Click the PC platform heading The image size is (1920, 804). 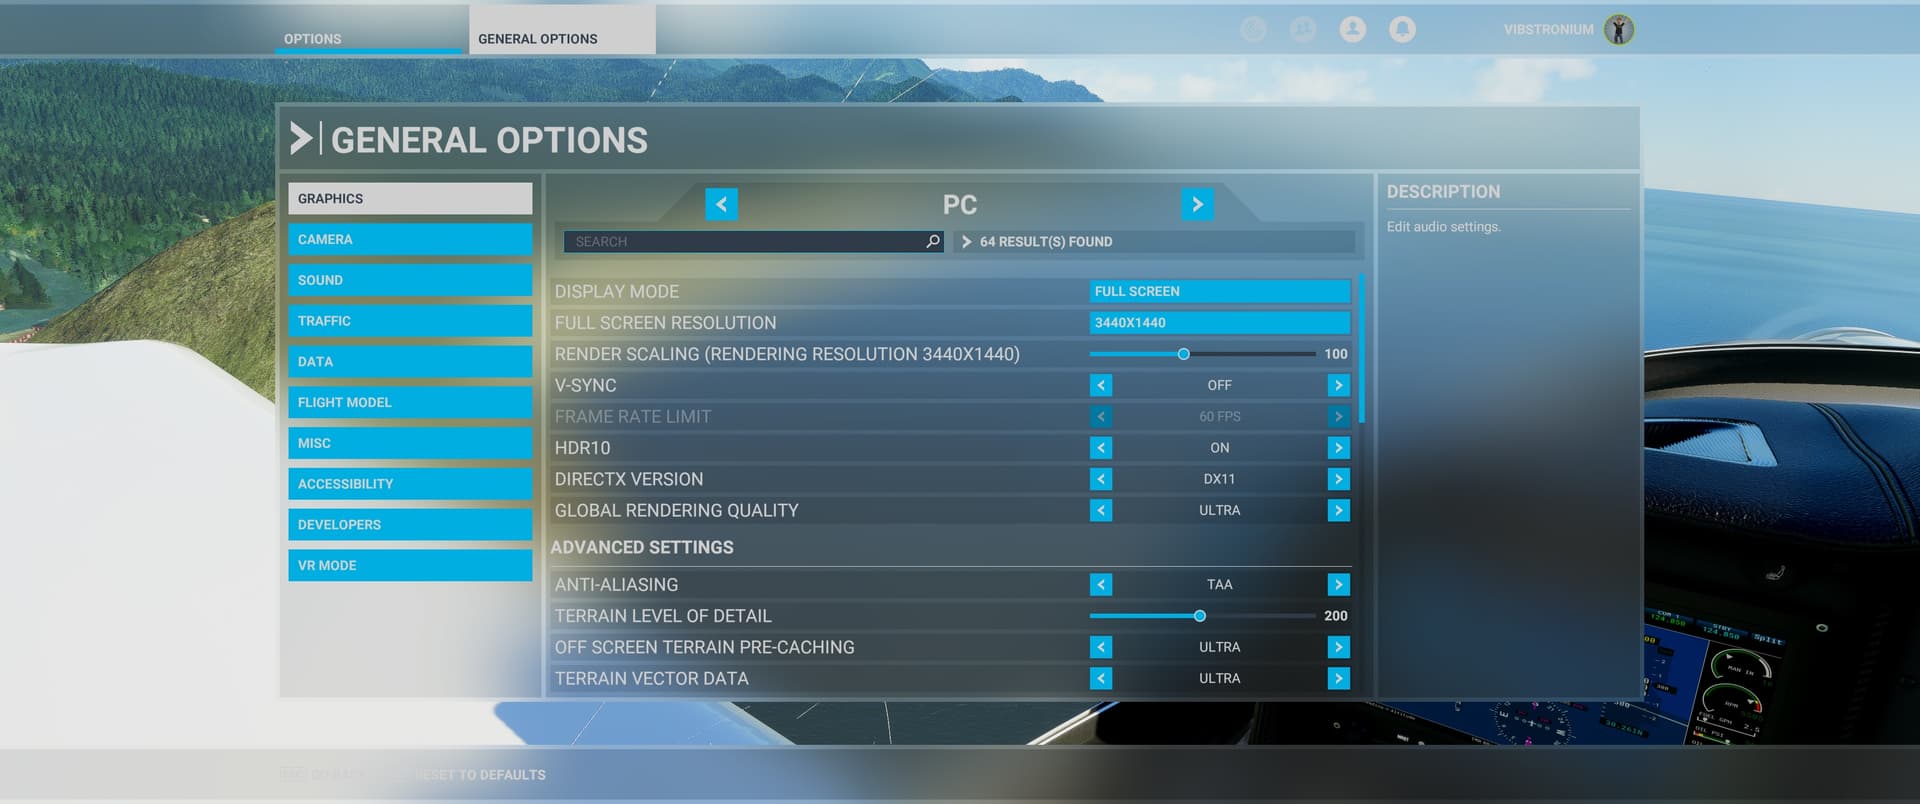(x=960, y=204)
